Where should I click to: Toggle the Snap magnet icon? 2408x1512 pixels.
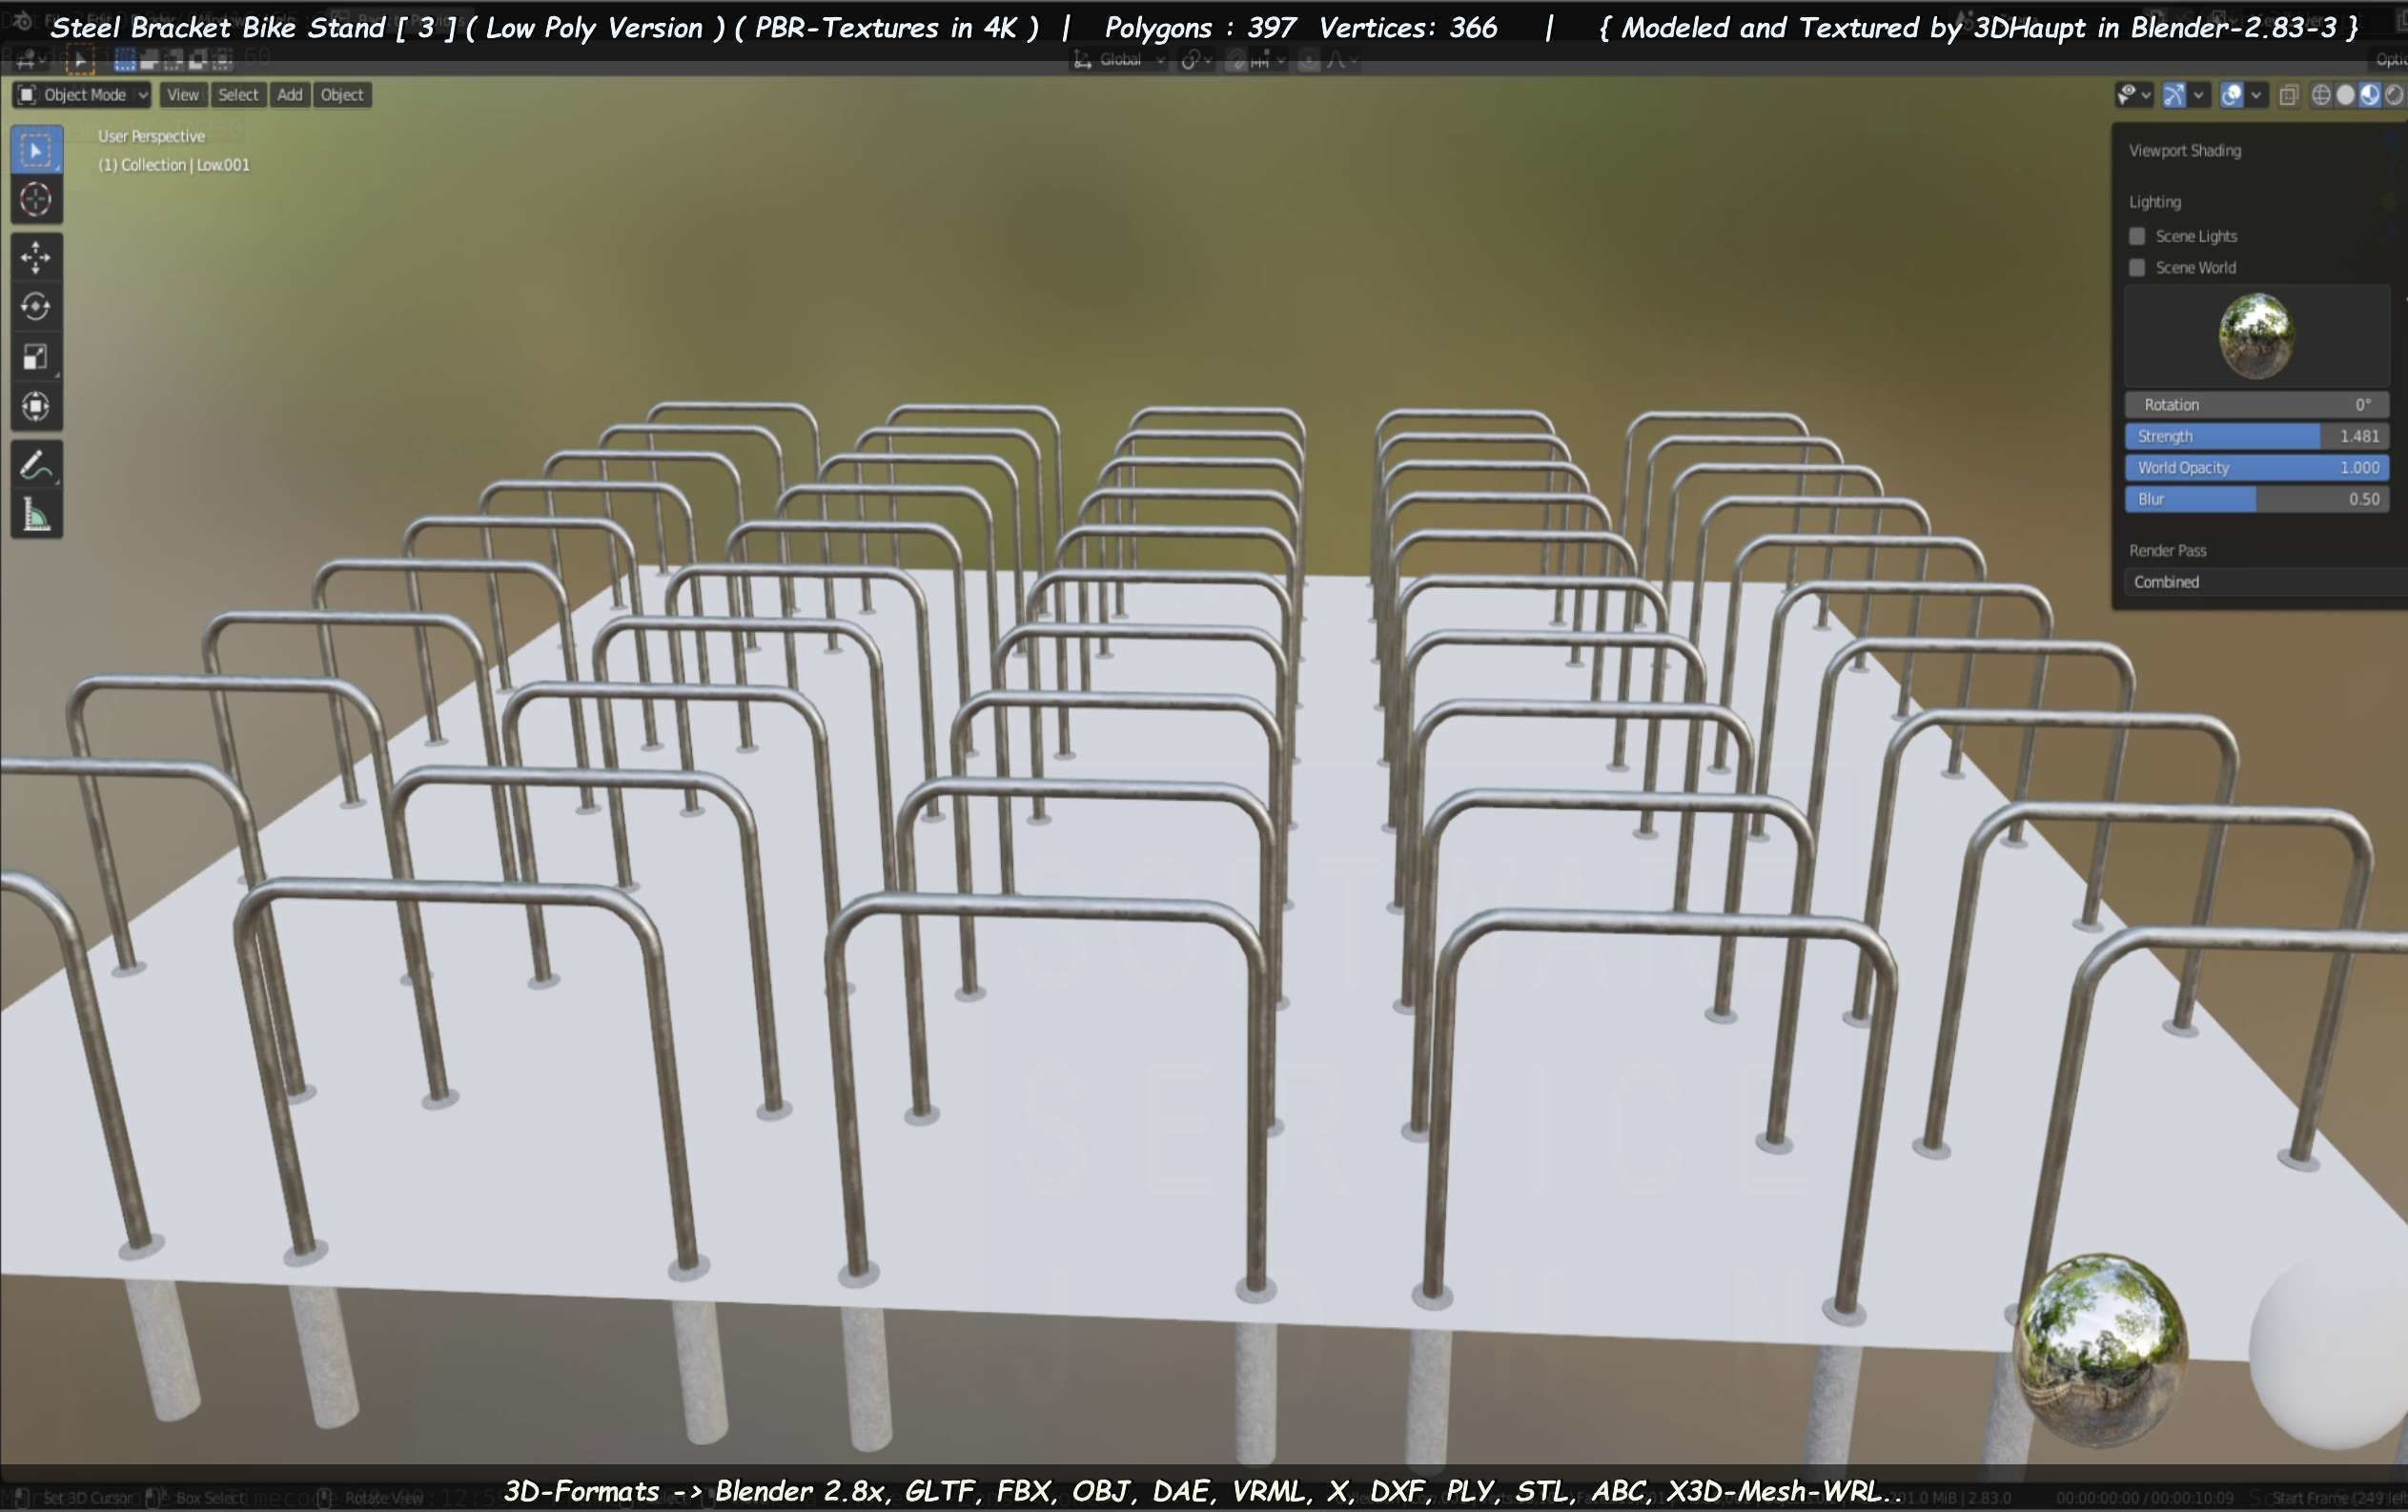tap(1237, 61)
